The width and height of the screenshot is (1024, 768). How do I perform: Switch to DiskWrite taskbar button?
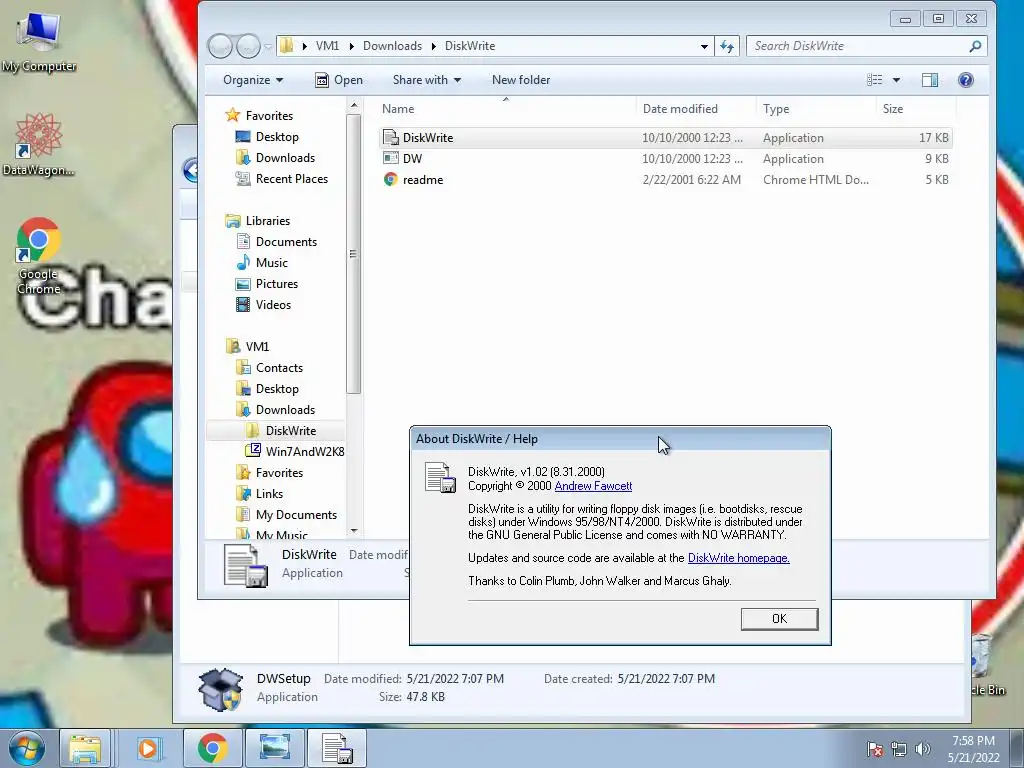point(338,748)
